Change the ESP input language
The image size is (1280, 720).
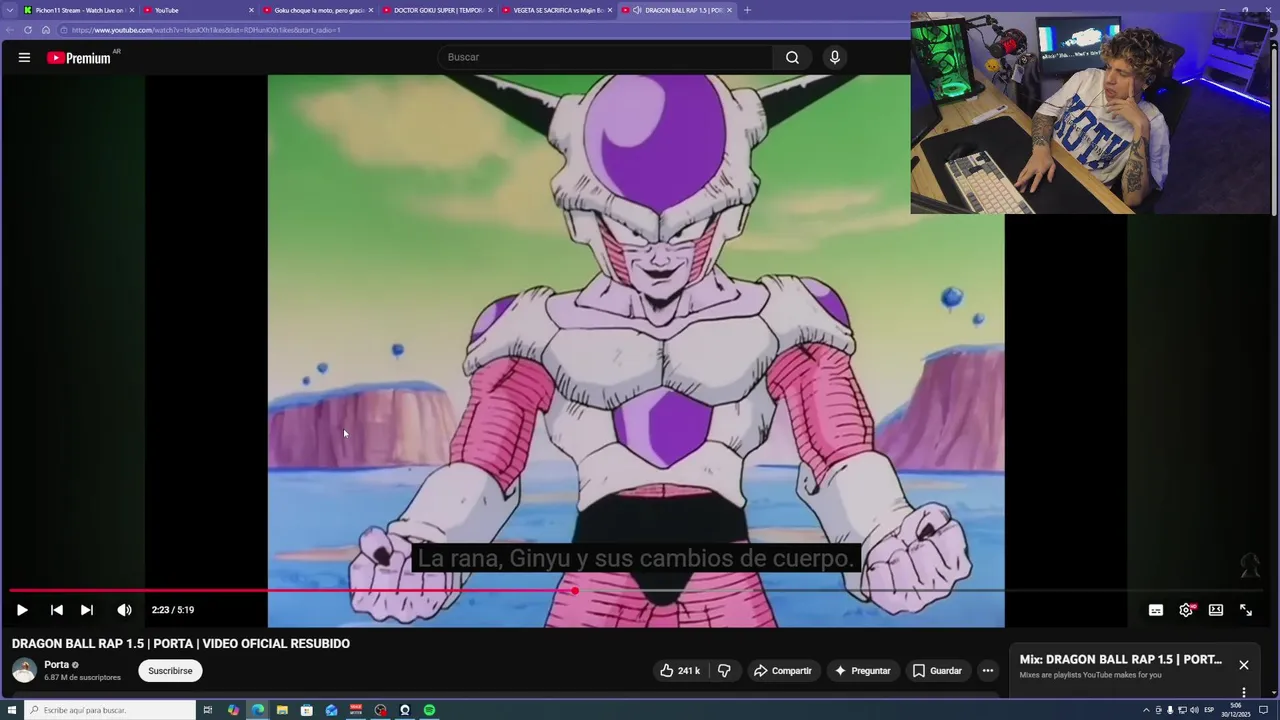pyautogui.click(x=1209, y=710)
